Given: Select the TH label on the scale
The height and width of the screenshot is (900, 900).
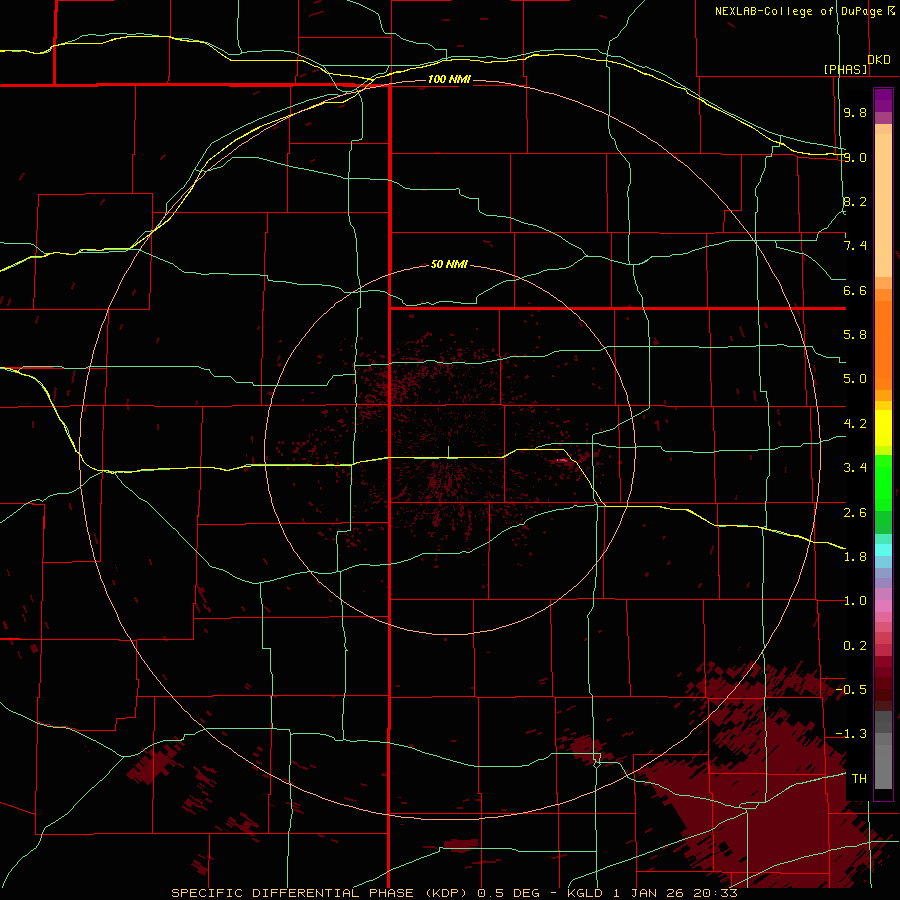Looking at the screenshot, I should point(859,779).
